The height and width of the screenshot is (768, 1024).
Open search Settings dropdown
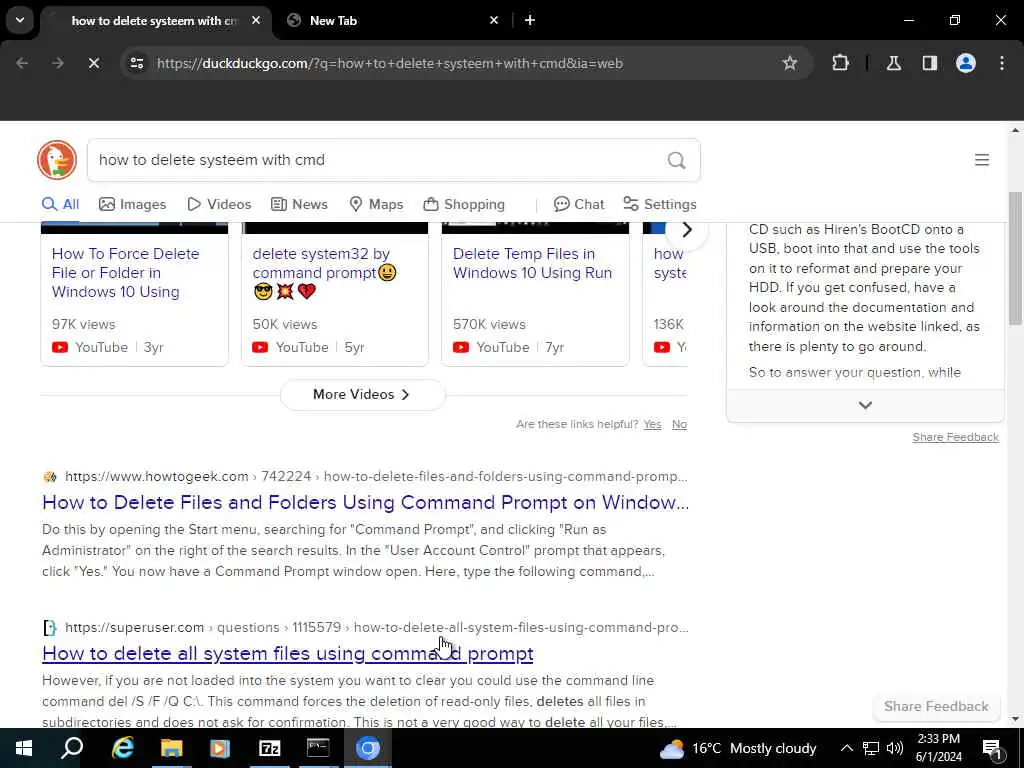[660, 204]
